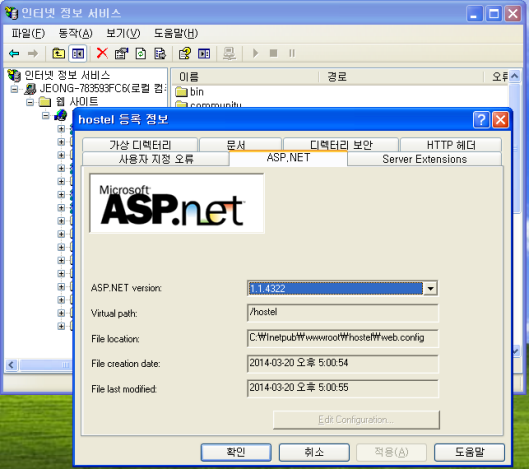Click the Back arrow in the toolbar

(14, 53)
